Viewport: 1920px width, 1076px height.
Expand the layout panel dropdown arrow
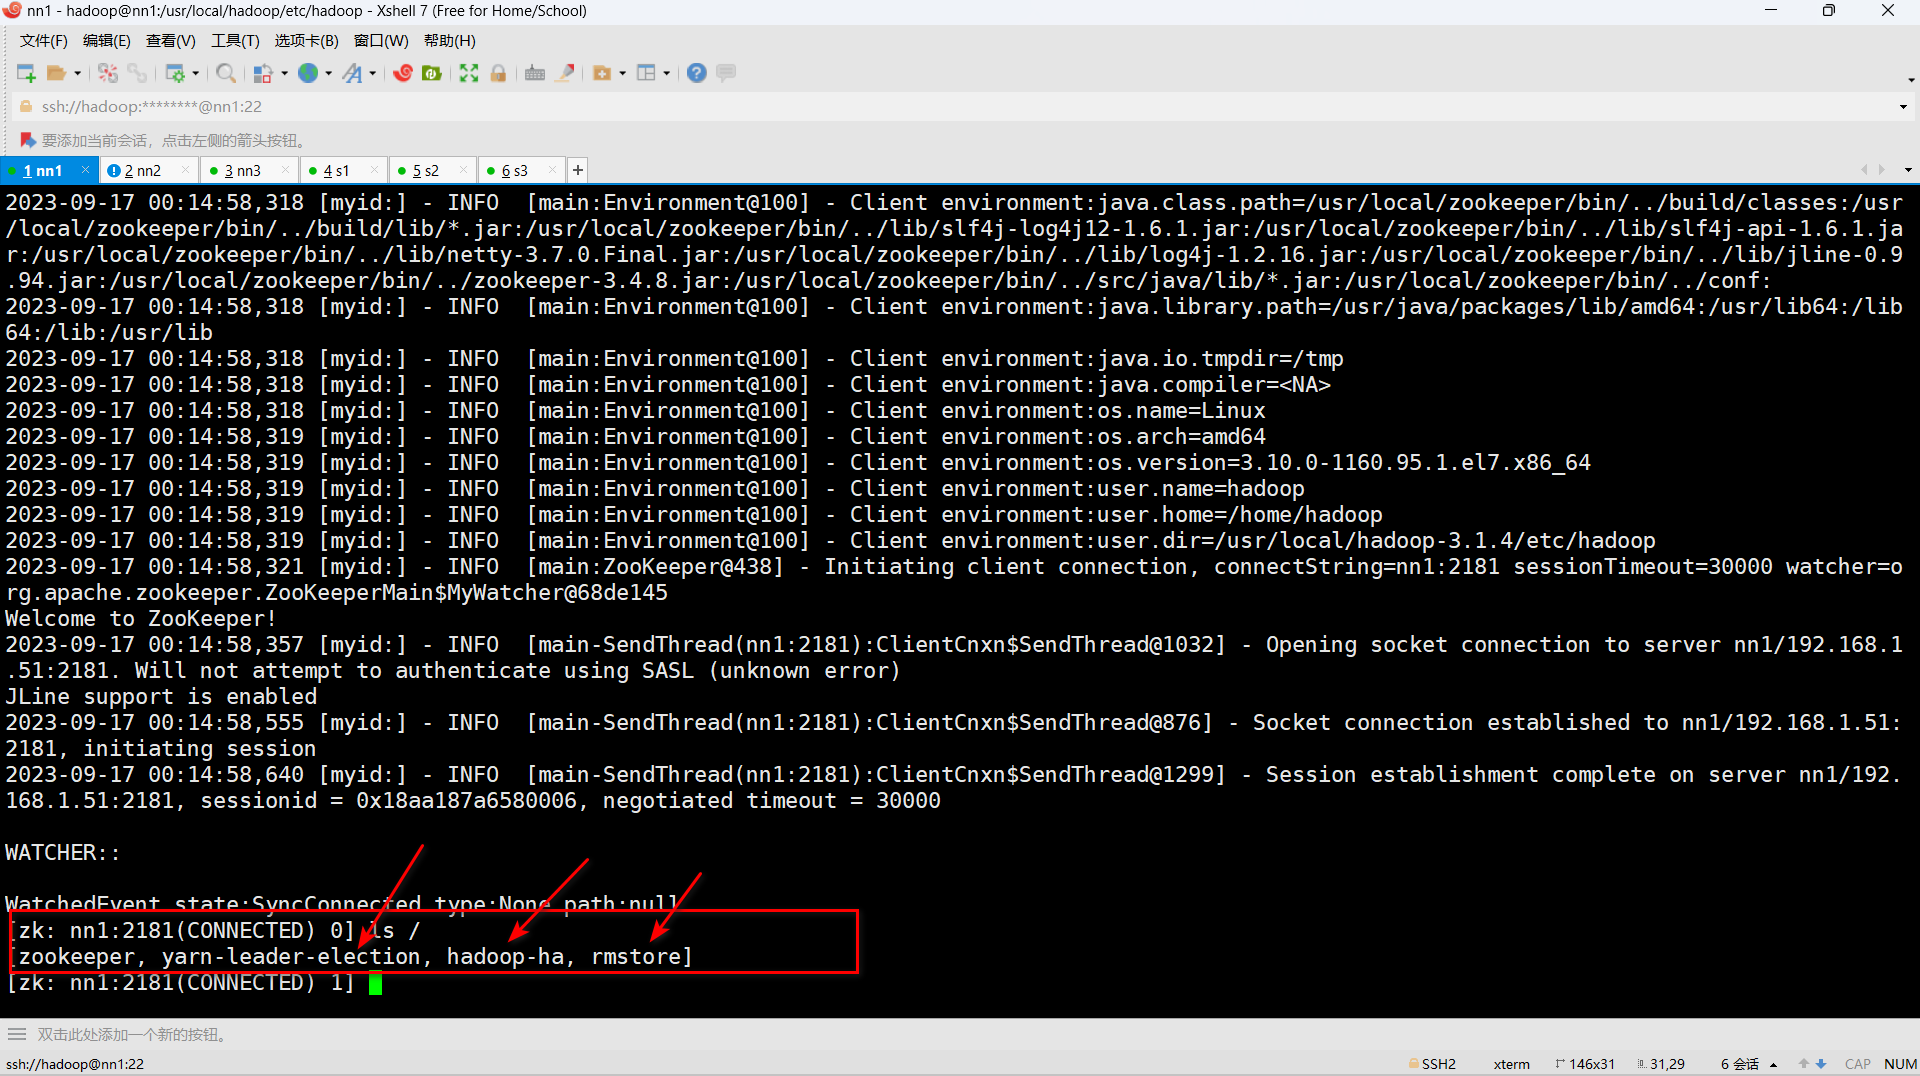tap(666, 73)
